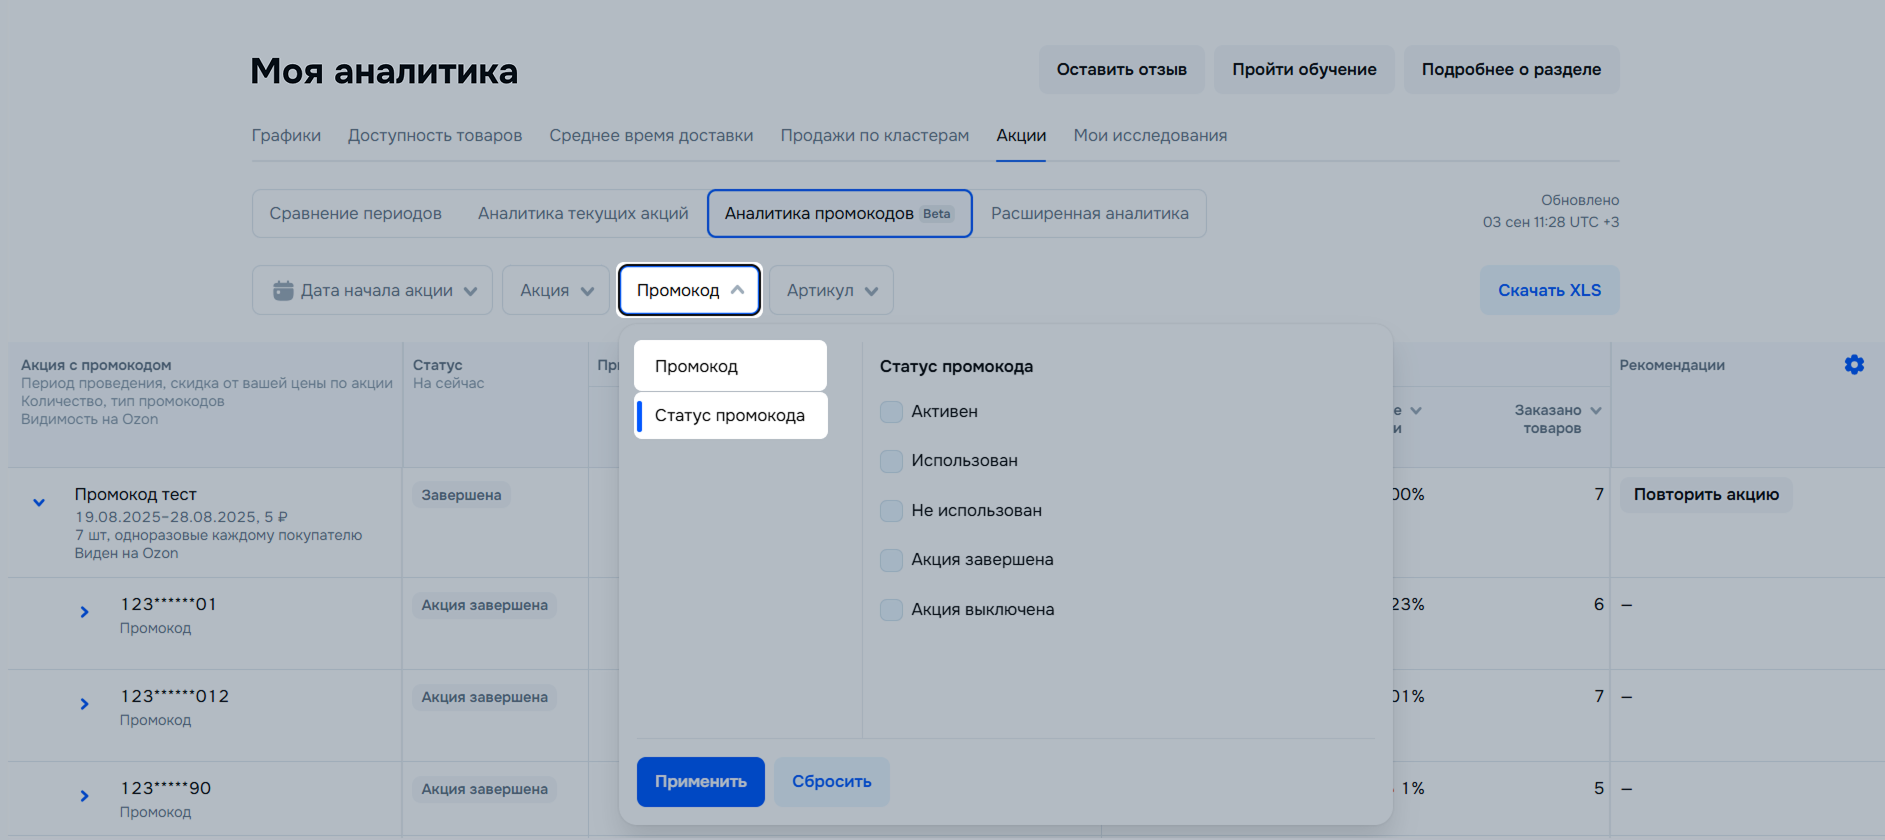
Task: Check the Активен status checkbox
Action: tap(891, 412)
